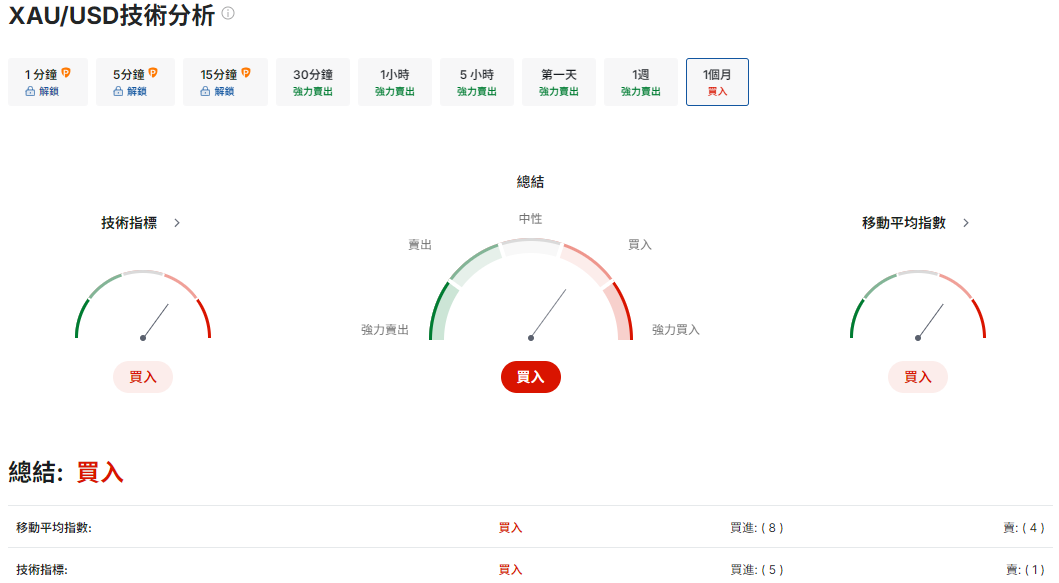Switch to the 30分鐘 timeframe tab
Screen dimensions: 1059x583
coord(313,82)
